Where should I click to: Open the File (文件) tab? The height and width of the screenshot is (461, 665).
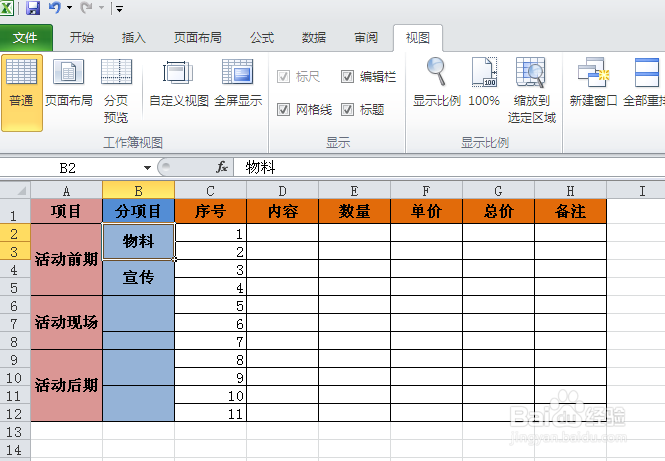pos(25,38)
